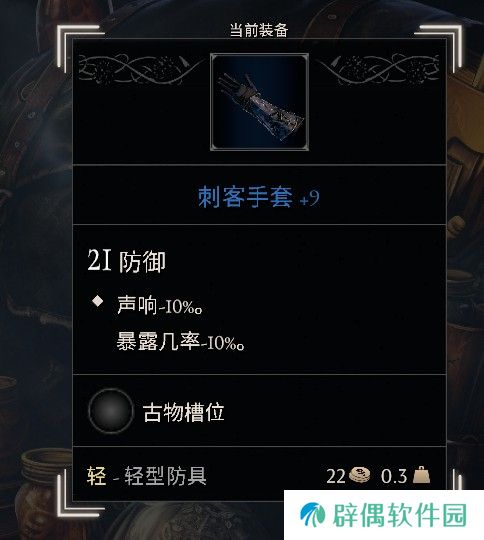Select the empty relic slot circle
The width and height of the screenshot is (484, 540).
[x=111, y=411]
